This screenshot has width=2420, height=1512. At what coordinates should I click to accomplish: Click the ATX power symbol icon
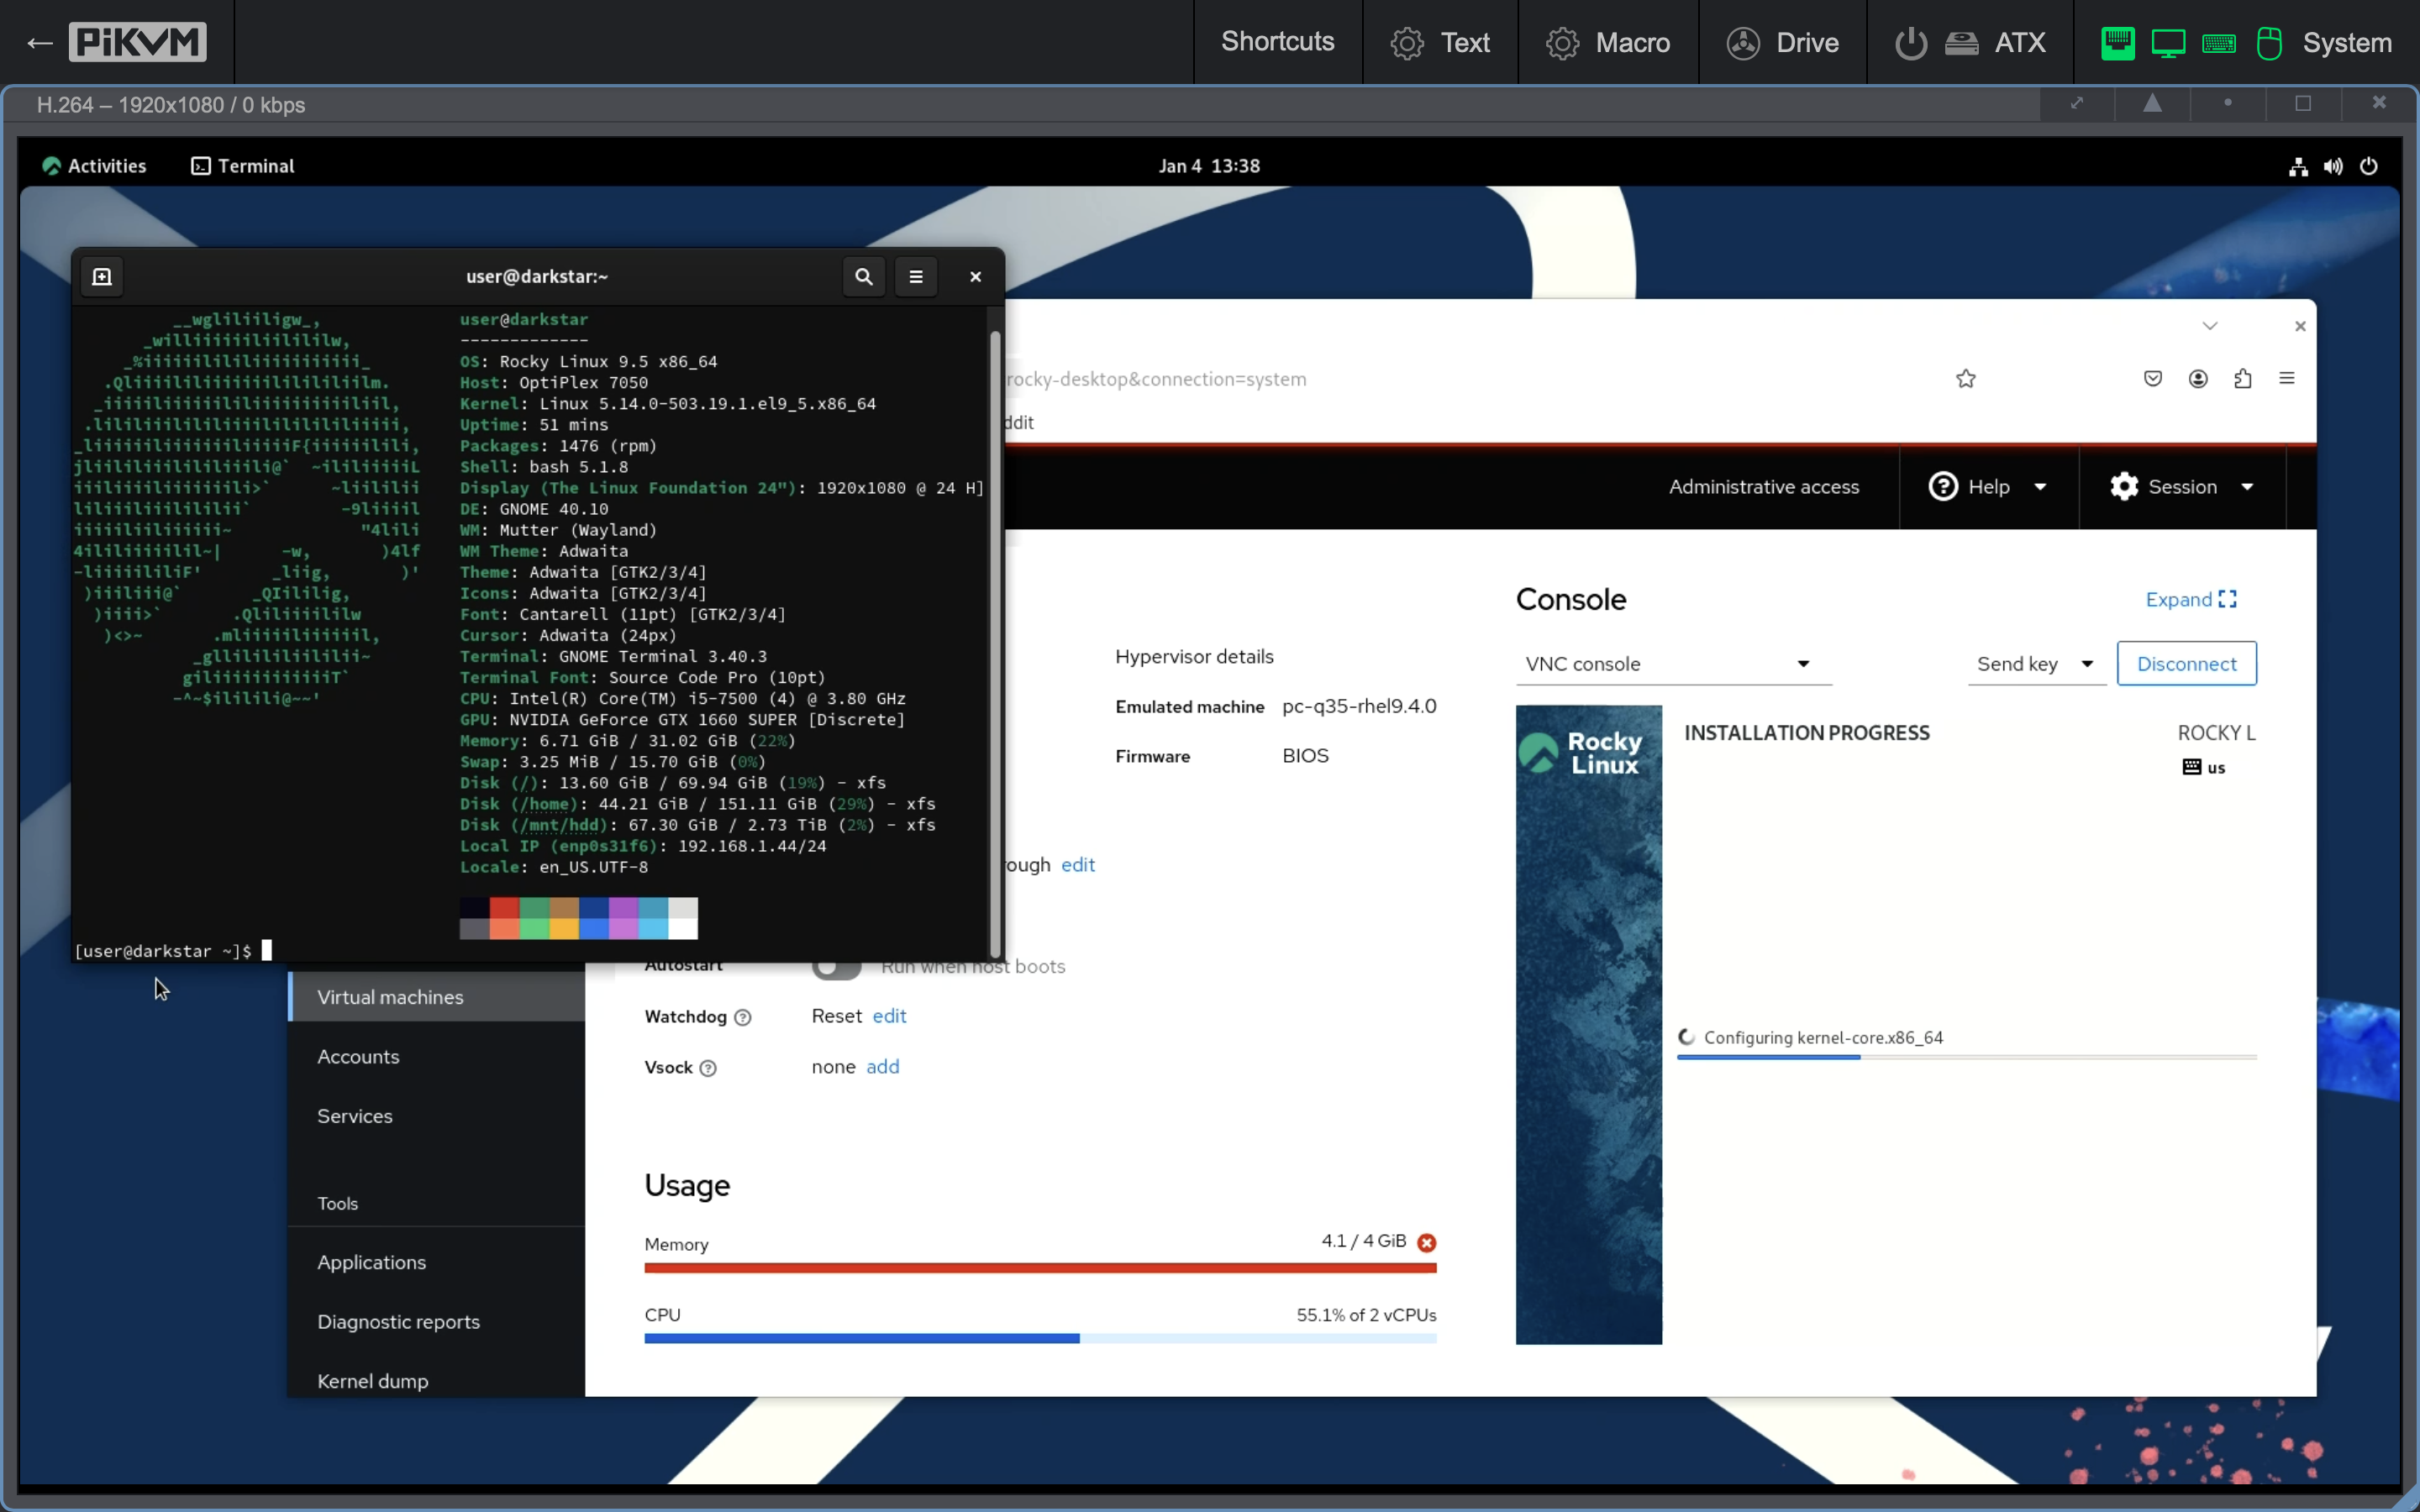[x=1910, y=43]
